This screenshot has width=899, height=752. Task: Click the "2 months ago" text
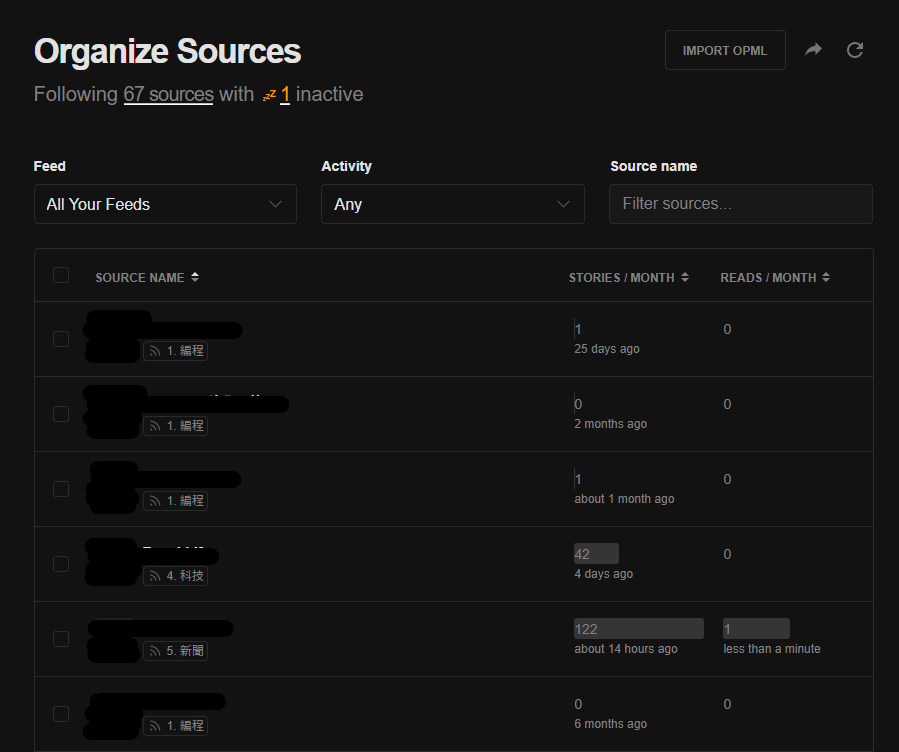point(611,424)
